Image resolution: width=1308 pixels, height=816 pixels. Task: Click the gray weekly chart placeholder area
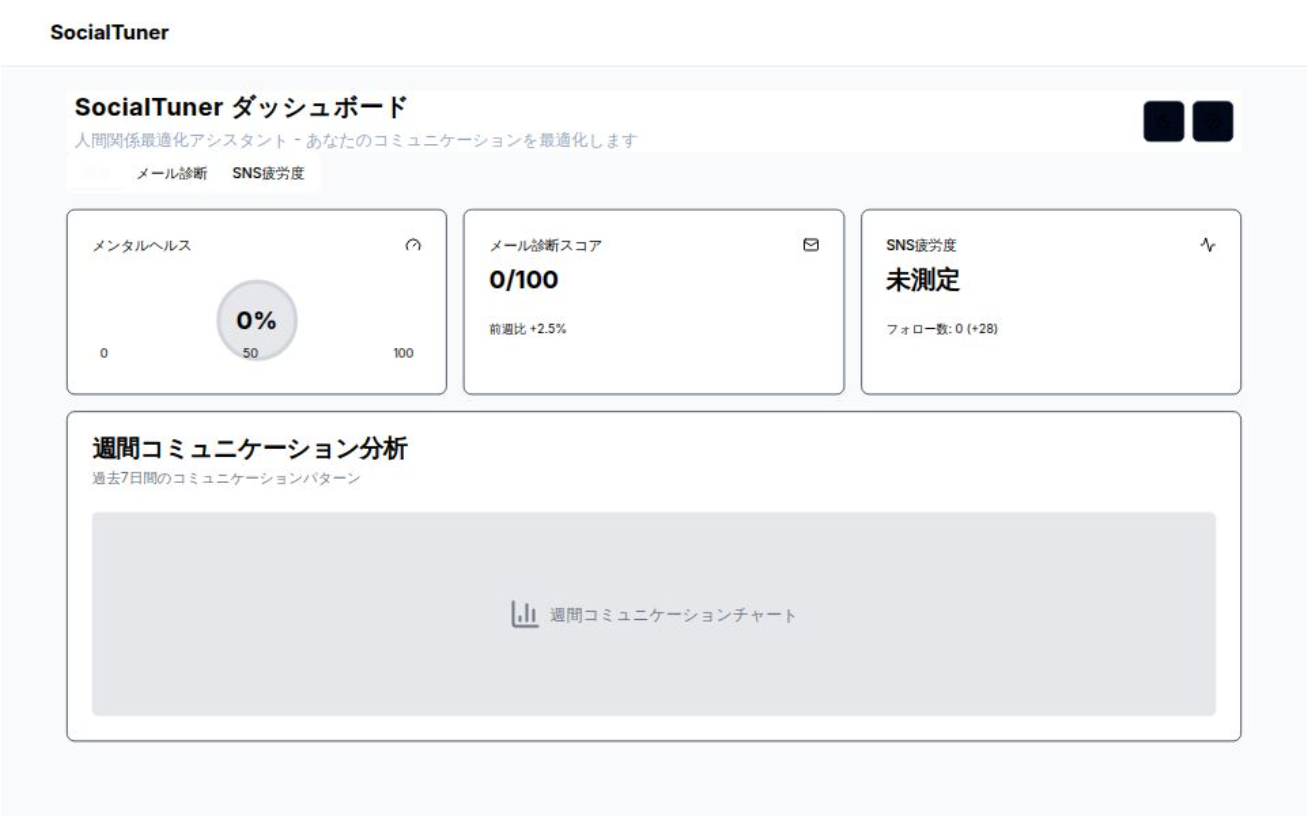point(654,614)
